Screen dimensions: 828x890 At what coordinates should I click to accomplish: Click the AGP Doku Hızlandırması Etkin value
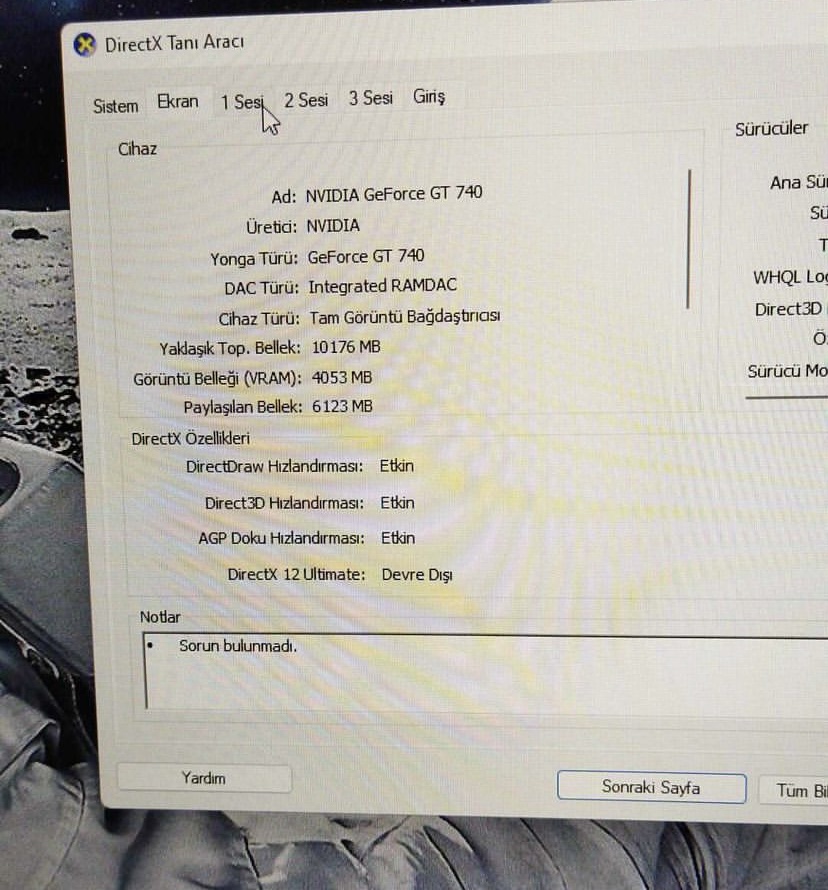pyautogui.click(x=398, y=538)
